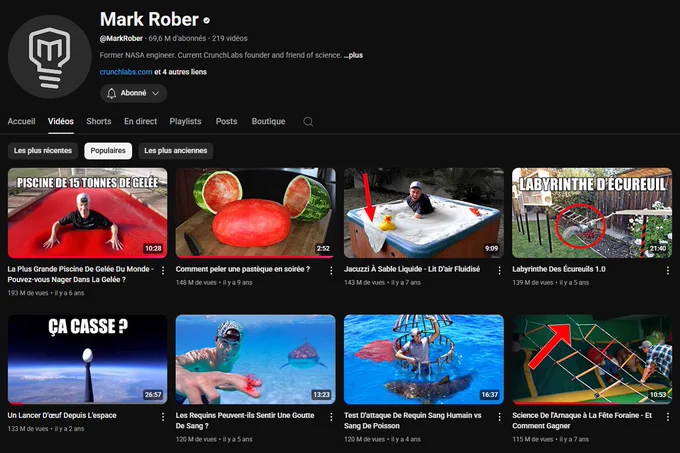The width and height of the screenshot is (680, 453).
Task: Select the Vidéos tab
Action: pyautogui.click(x=61, y=121)
